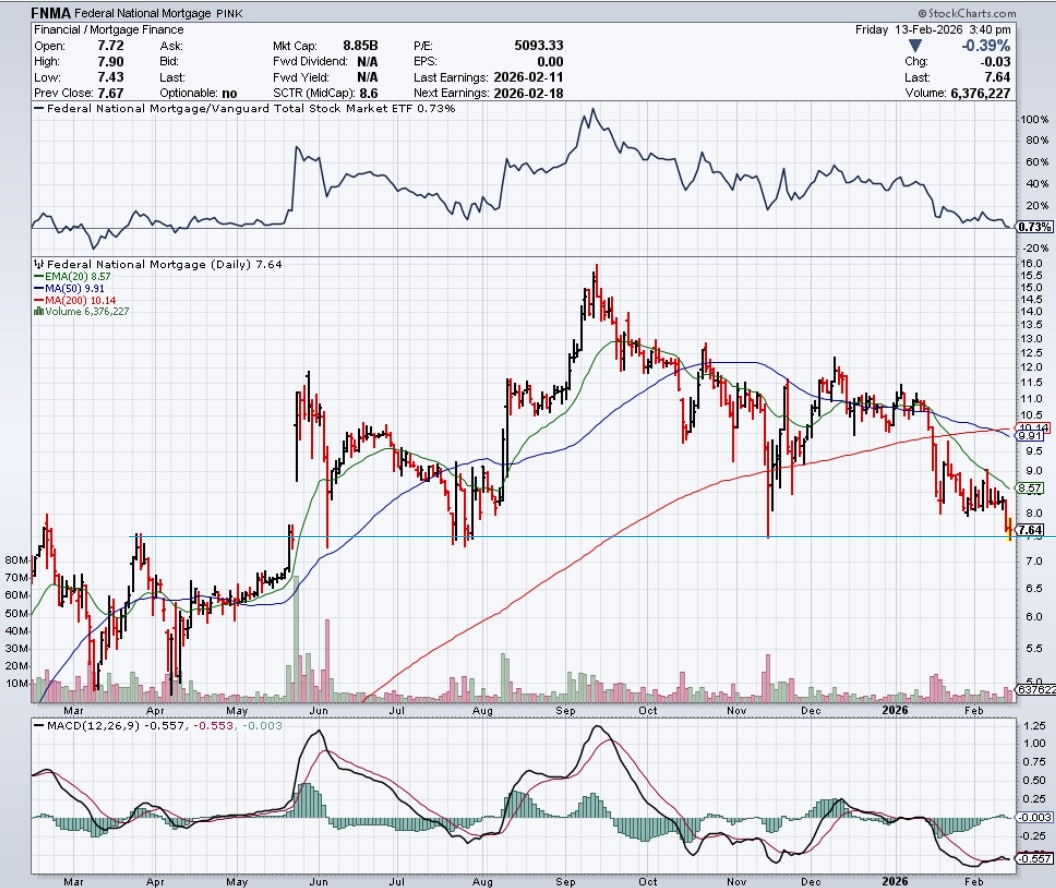Image resolution: width=1056 pixels, height=888 pixels.
Task: Select the green EMA(20) legend line marker
Action: coord(39,277)
